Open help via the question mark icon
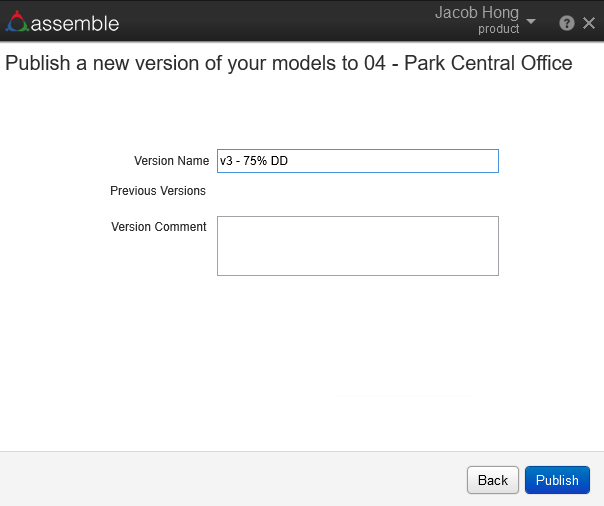This screenshot has width=604, height=506. 567,23
